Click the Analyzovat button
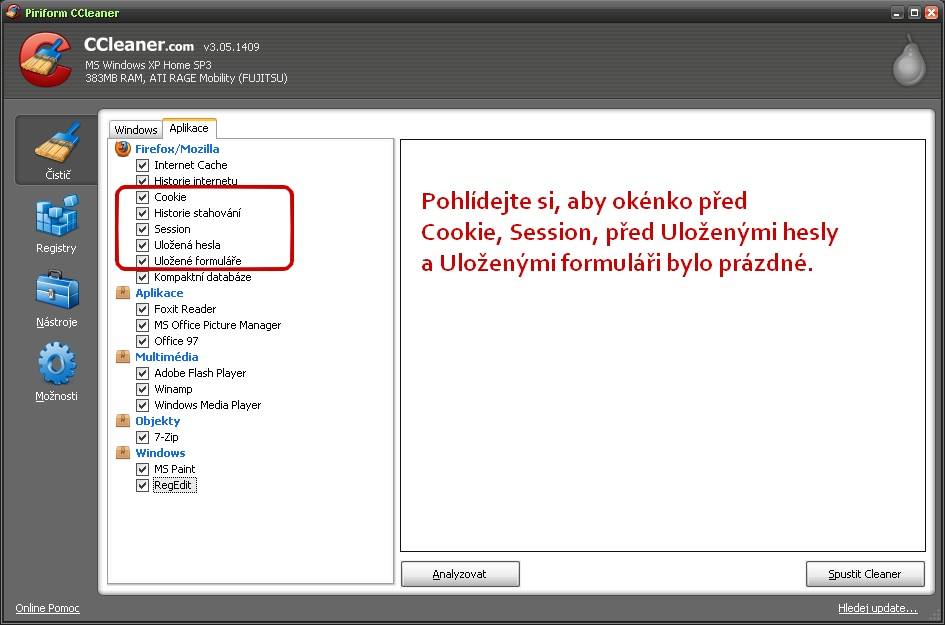Screen dimensions: 945x625 [x=460, y=574]
